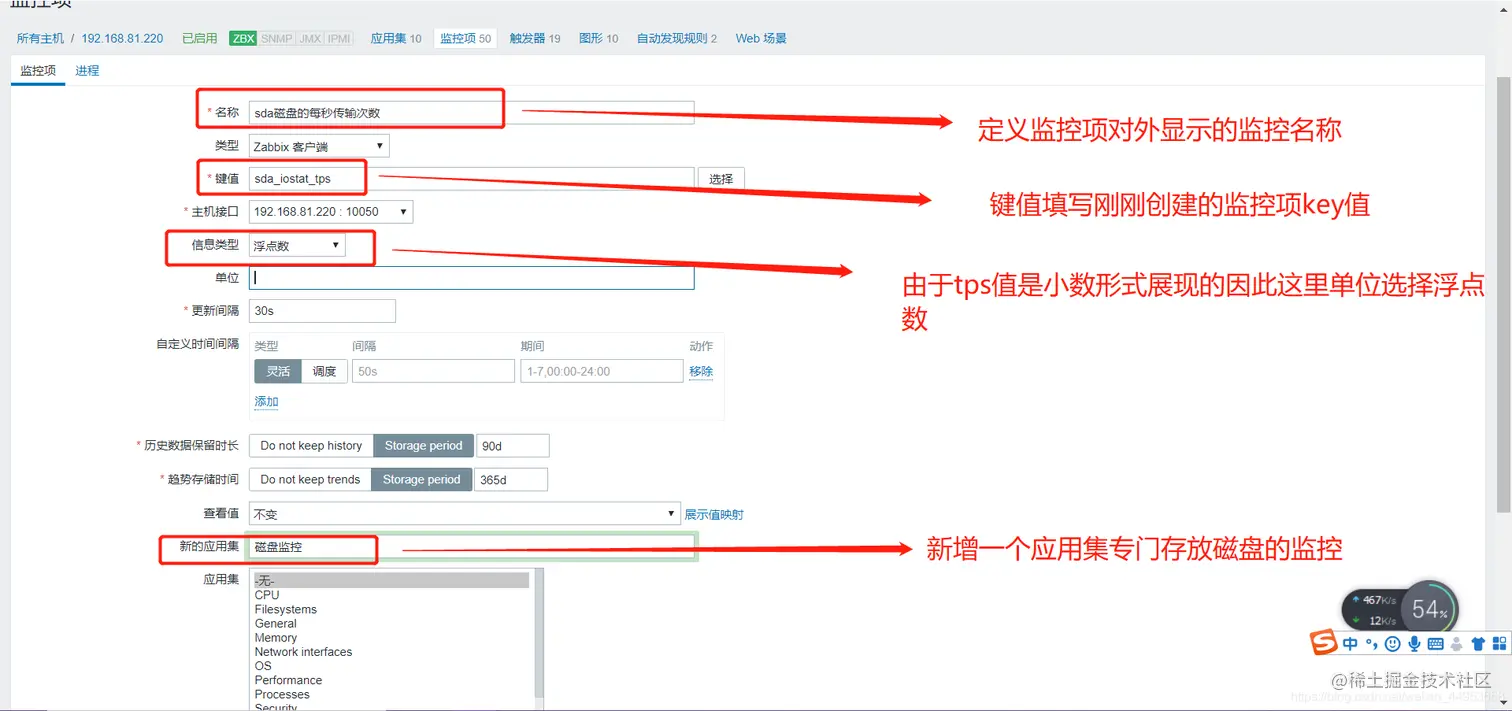Image resolution: width=1512 pixels, height=711 pixels.
Task: Click the IPMI availability badge
Action: [x=340, y=39]
